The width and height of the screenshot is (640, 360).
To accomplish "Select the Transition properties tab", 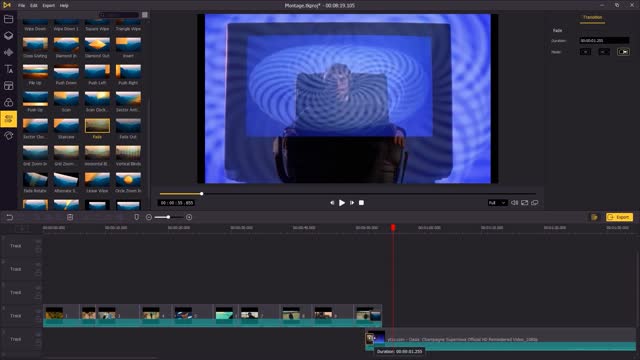I will [592, 18].
